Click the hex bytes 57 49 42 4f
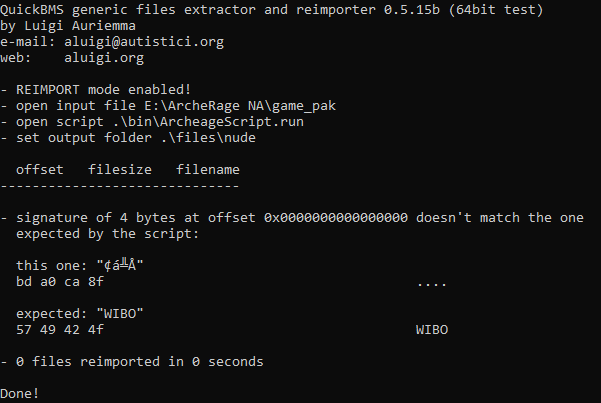Screen dimensions: 601x403 (60, 329)
